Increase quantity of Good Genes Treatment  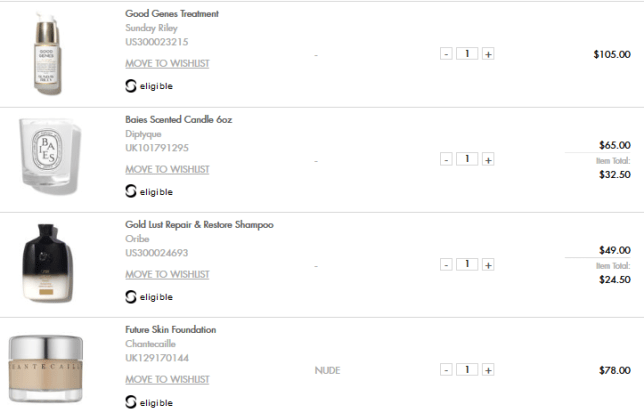(x=489, y=54)
